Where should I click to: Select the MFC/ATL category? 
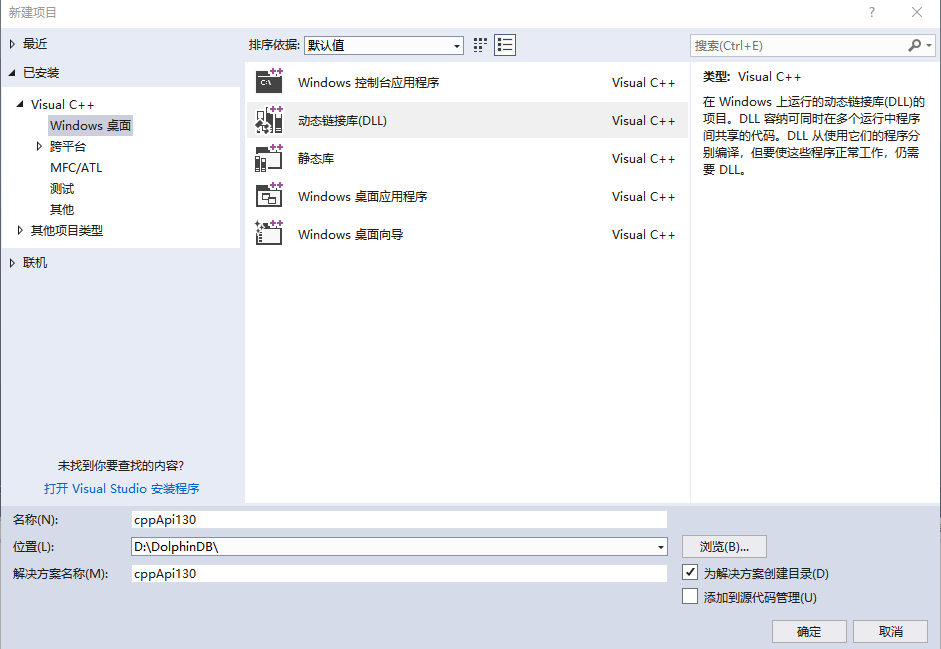pyautogui.click(x=77, y=166)
